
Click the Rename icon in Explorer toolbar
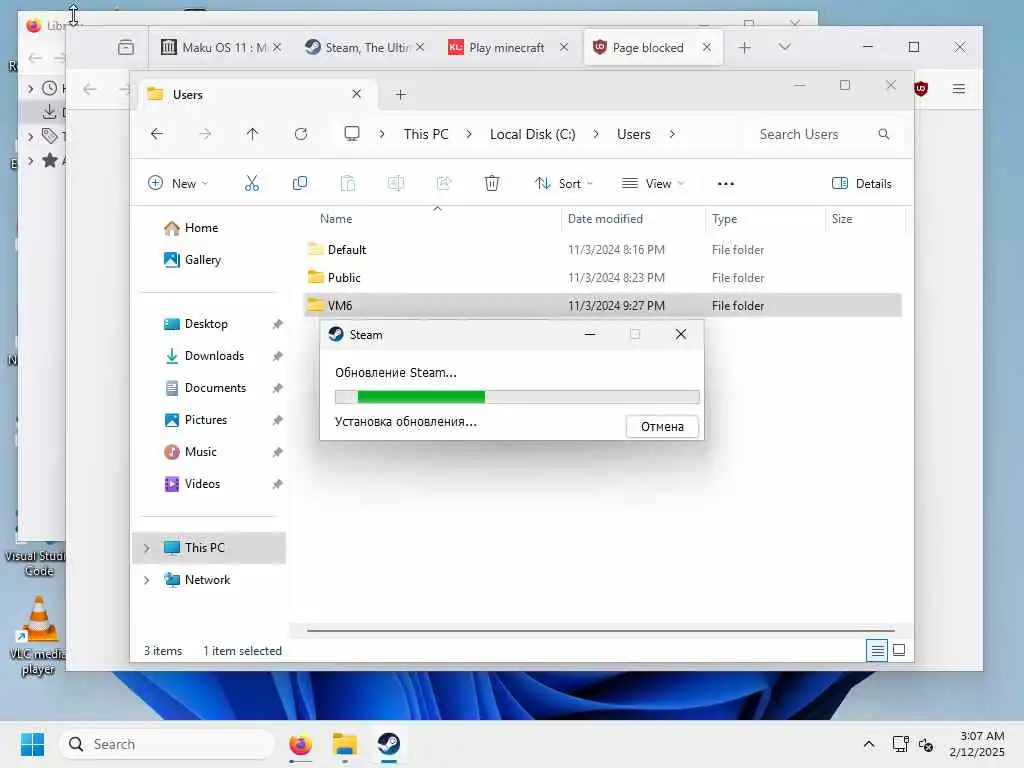click(396, 184)
